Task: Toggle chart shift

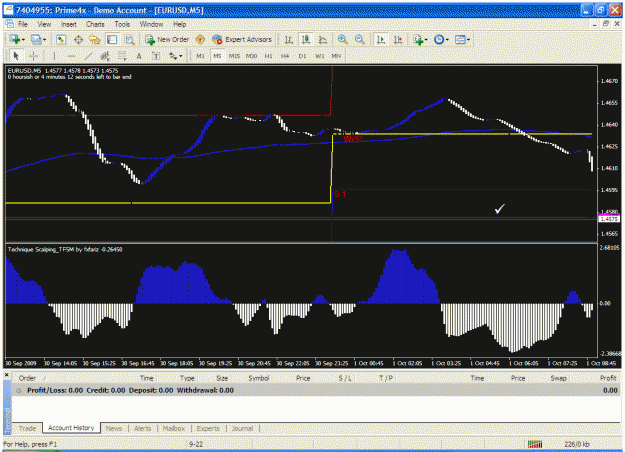Action: click(398, 39)
